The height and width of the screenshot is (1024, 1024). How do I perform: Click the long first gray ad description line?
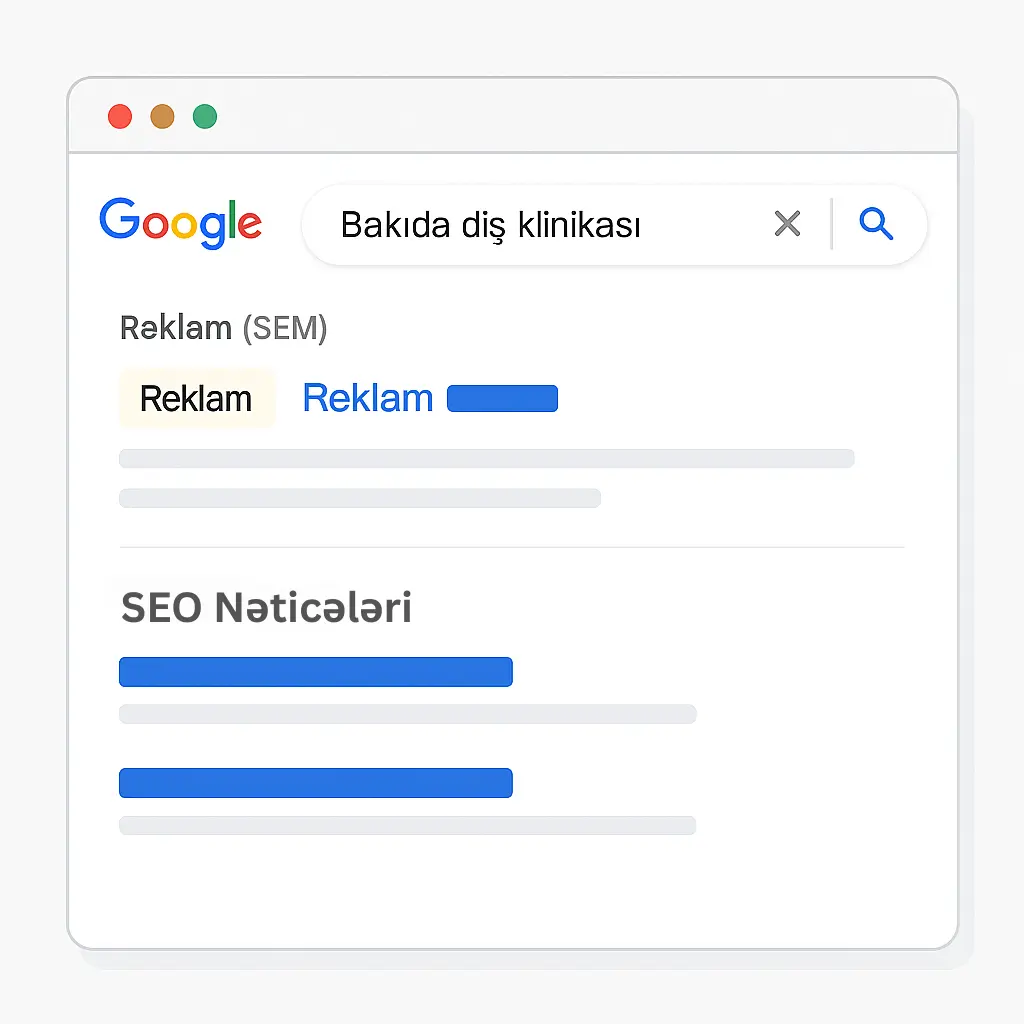pos(486,459)
